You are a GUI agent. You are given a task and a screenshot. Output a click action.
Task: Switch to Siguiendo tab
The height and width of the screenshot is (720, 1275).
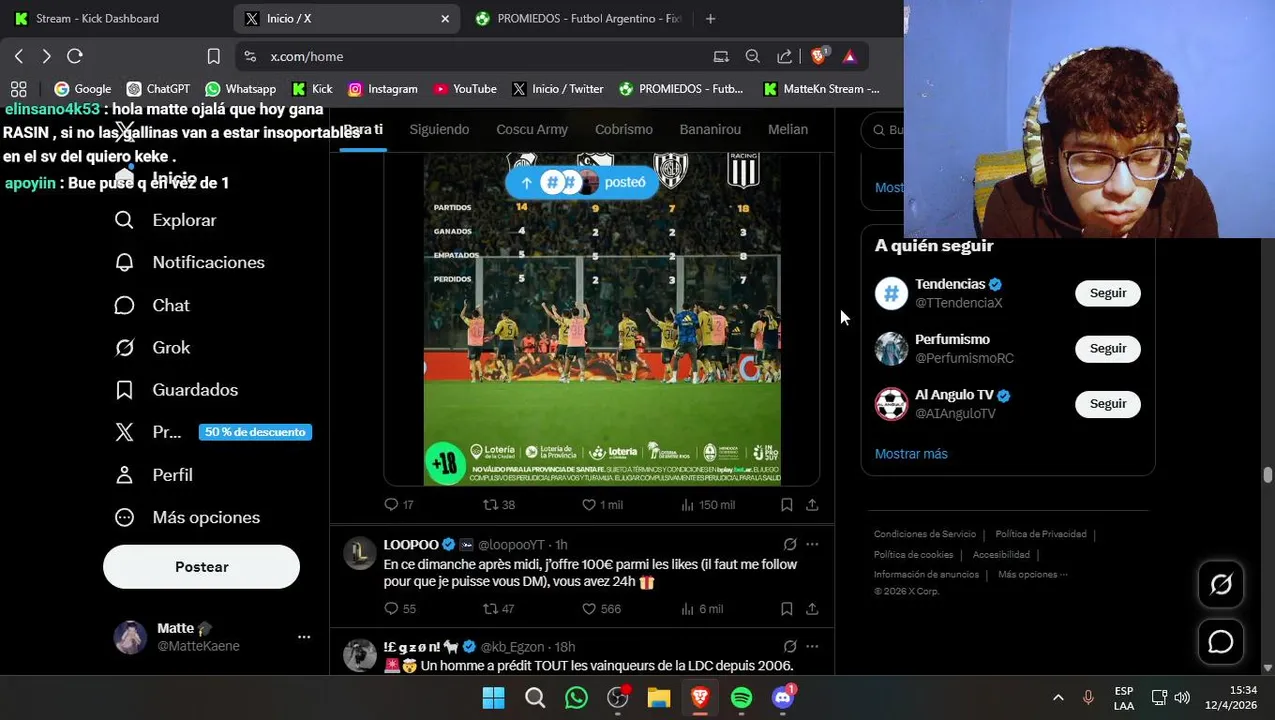coord(439,129)
